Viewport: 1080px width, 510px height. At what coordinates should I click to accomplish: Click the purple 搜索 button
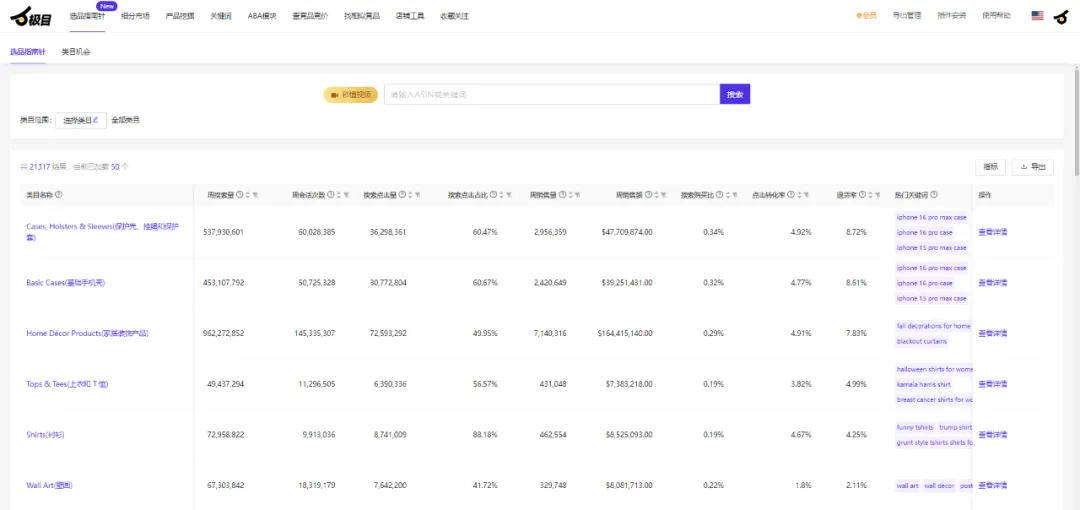tap(735, 94)
